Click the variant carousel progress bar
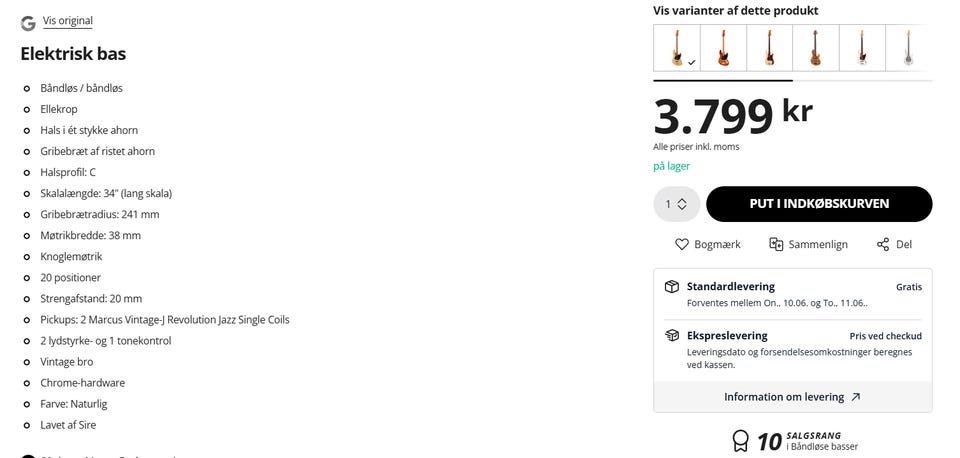This screenshot has height=458, width=960. (x=792, y=80)
